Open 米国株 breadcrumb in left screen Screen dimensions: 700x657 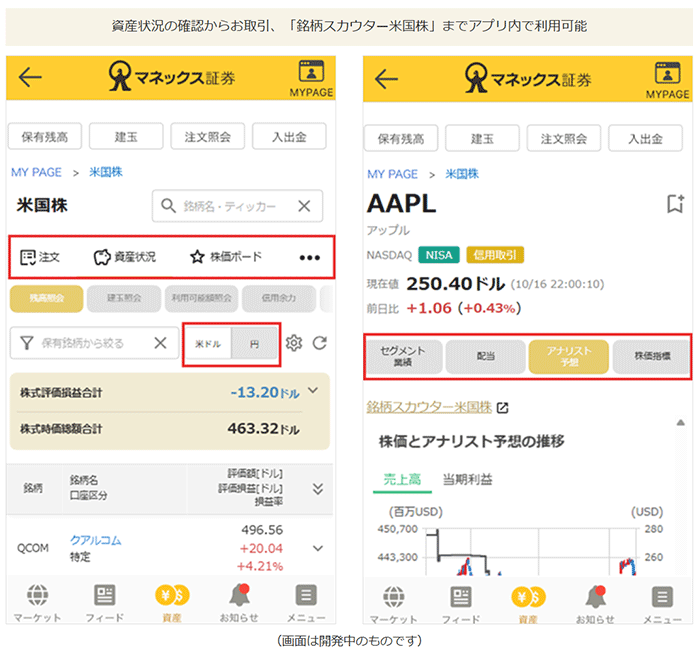(106, 172)
